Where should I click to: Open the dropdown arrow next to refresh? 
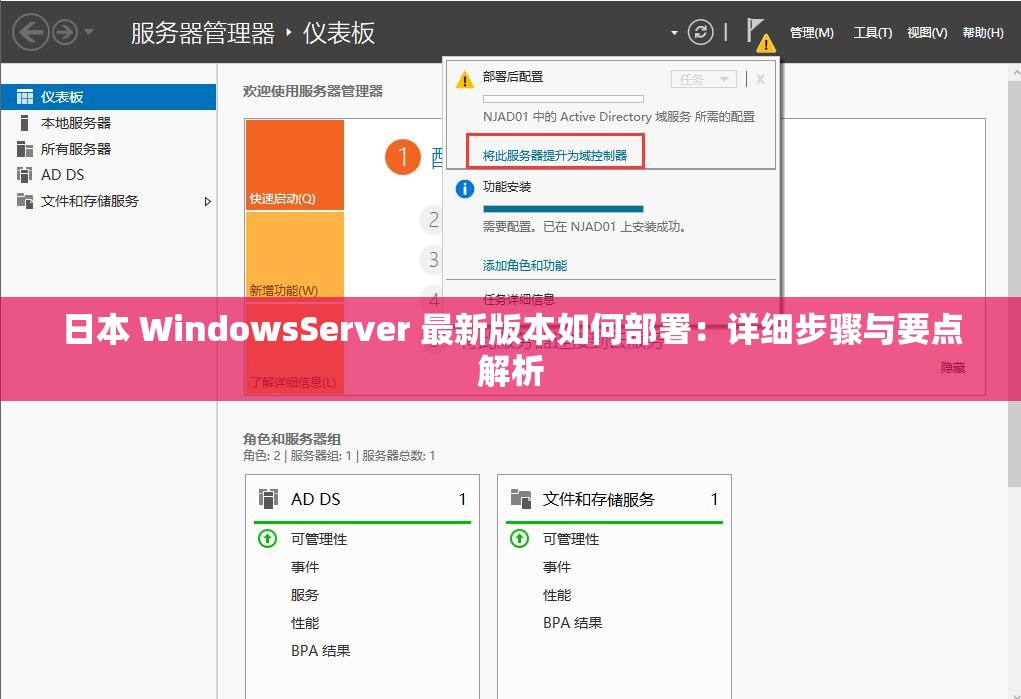(x=676, y=31)
